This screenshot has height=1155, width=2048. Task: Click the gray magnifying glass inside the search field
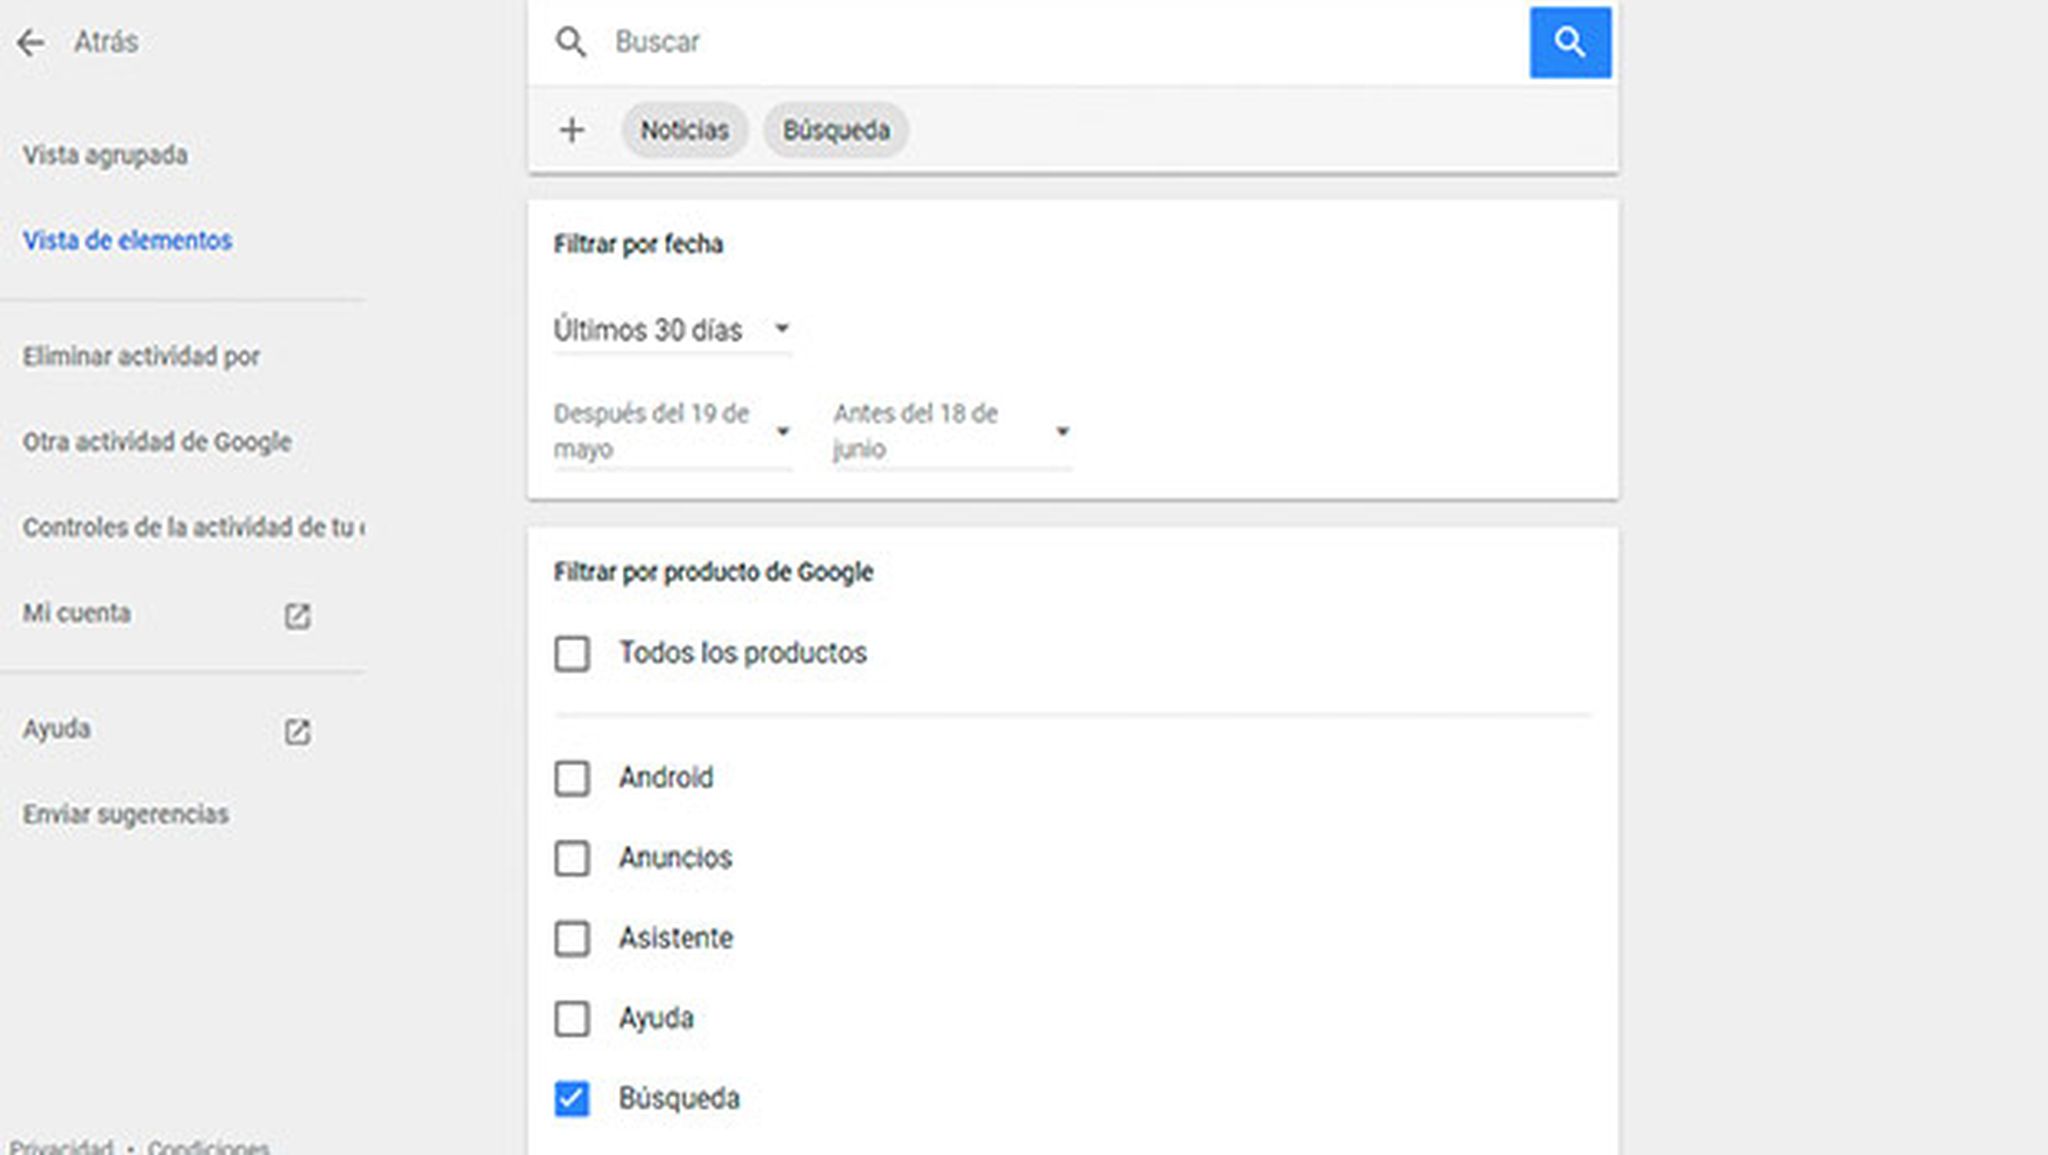tap(571, 42)
